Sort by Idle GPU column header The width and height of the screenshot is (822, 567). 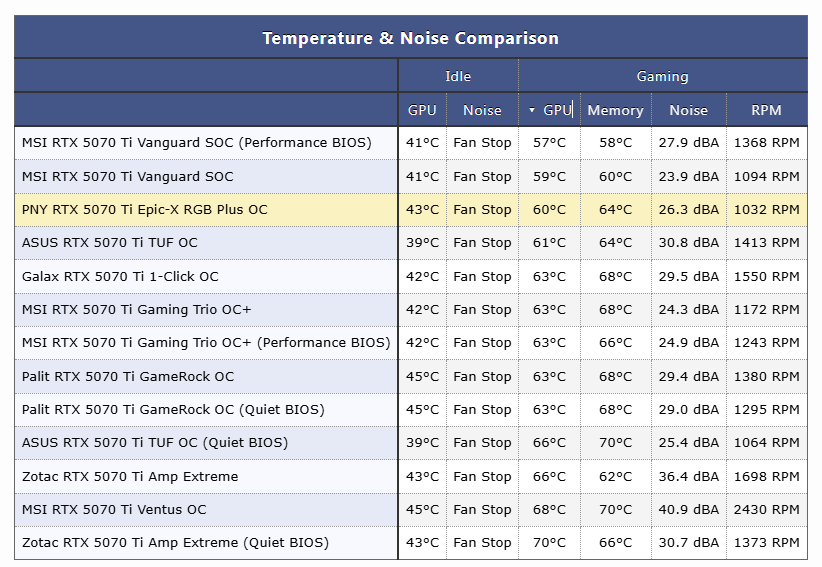tap(422, 110)
